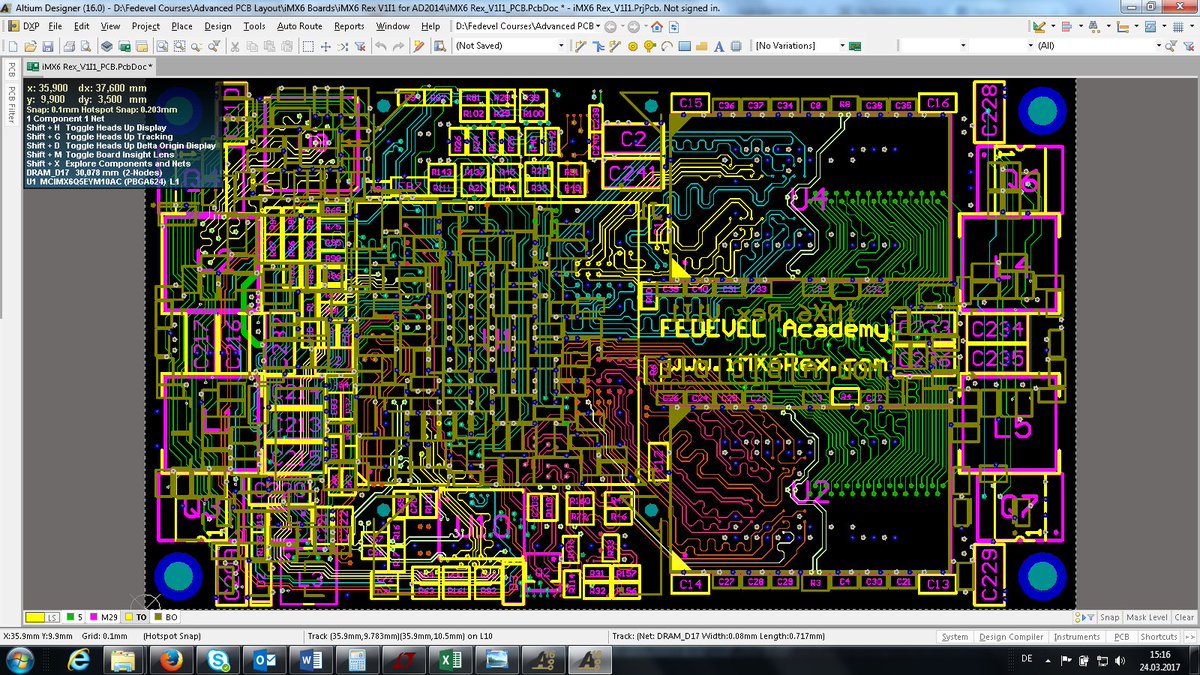The width and height of the screenshot is (1200, 675).
Task: Click the Mask Level button
Action: point(1146,618)
